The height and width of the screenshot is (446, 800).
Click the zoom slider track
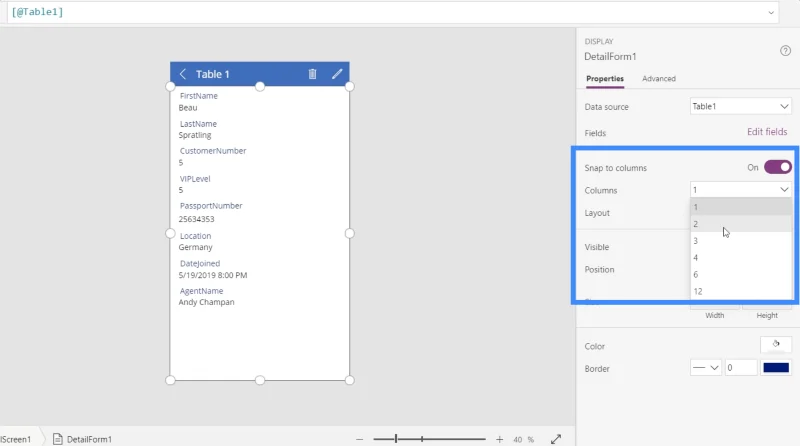point(429,439)
